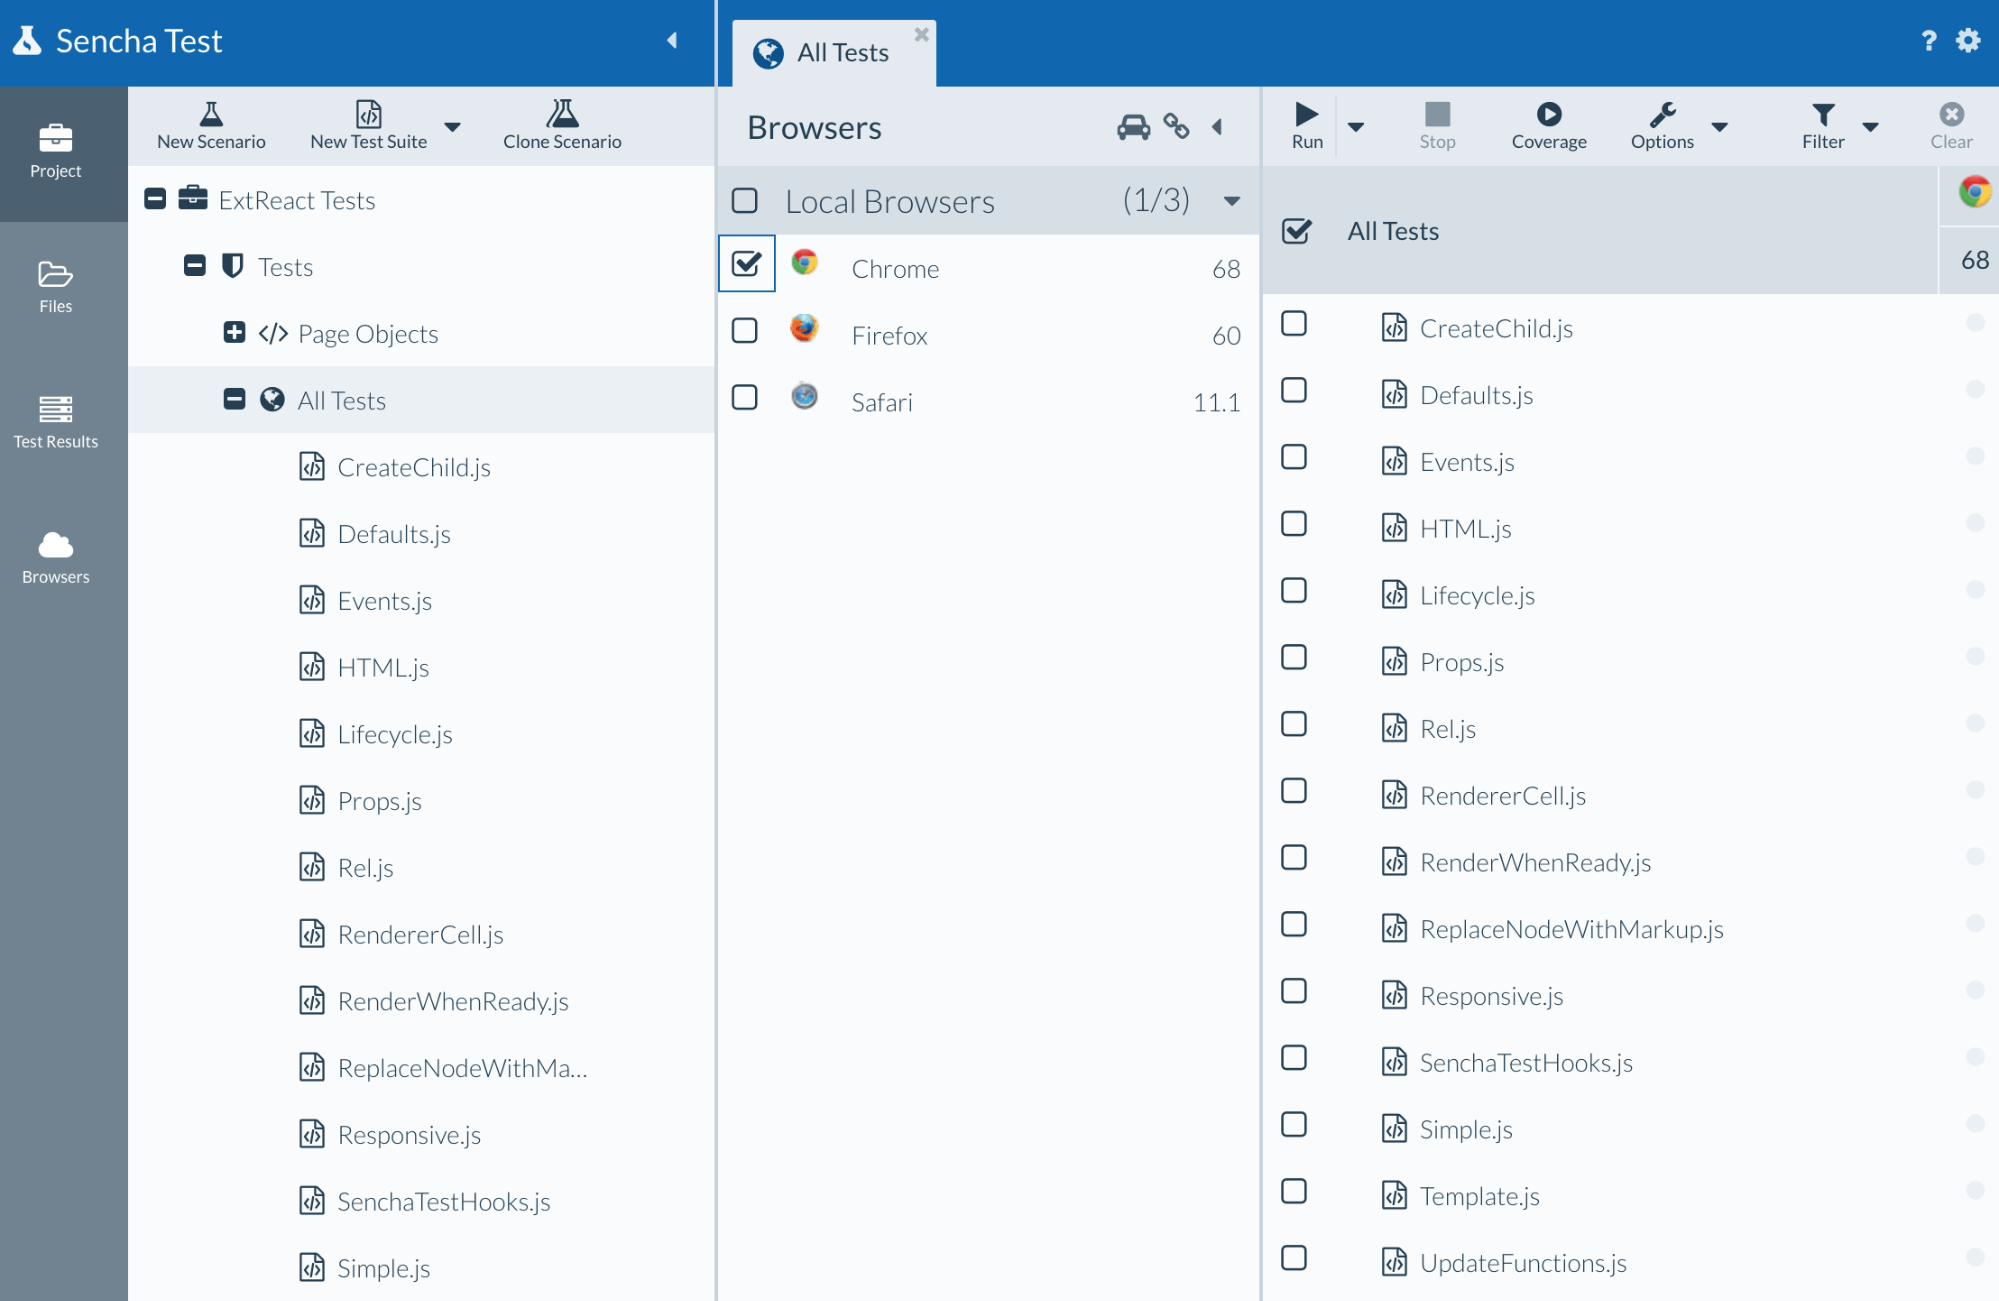
Task: Click the link icon in Browsers header
Action: (1176, 127)
